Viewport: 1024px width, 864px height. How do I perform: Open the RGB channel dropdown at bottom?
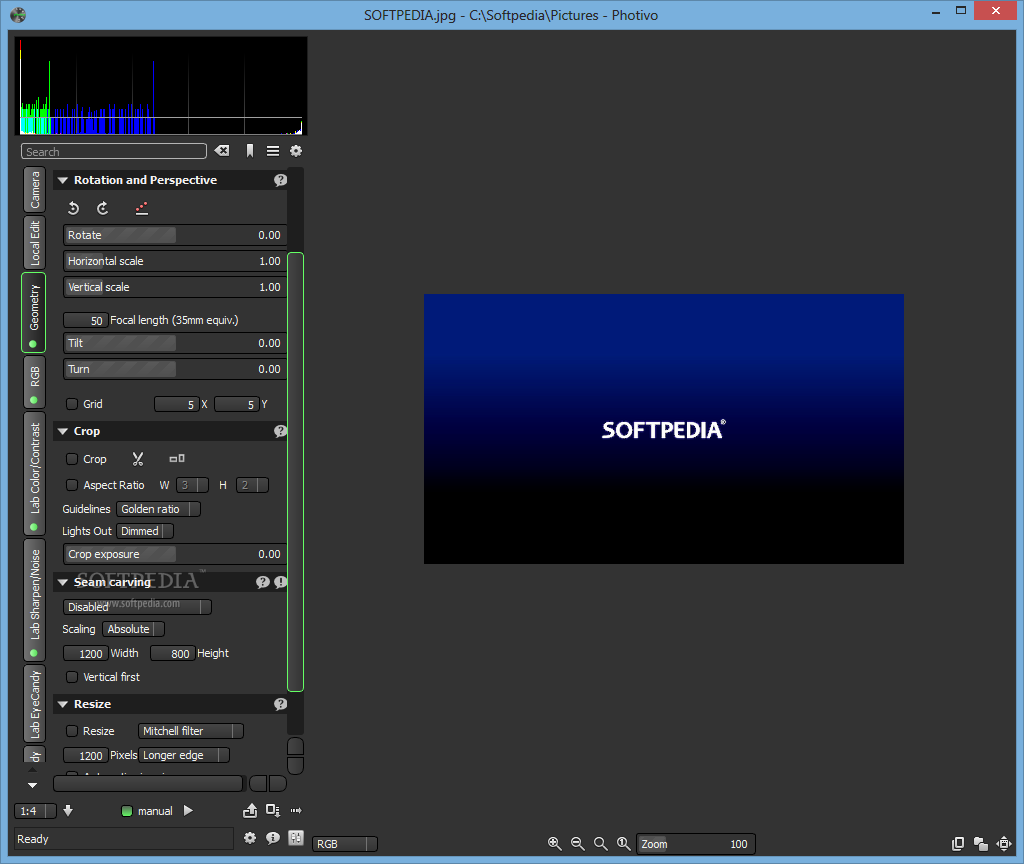[x=345, y=844]
